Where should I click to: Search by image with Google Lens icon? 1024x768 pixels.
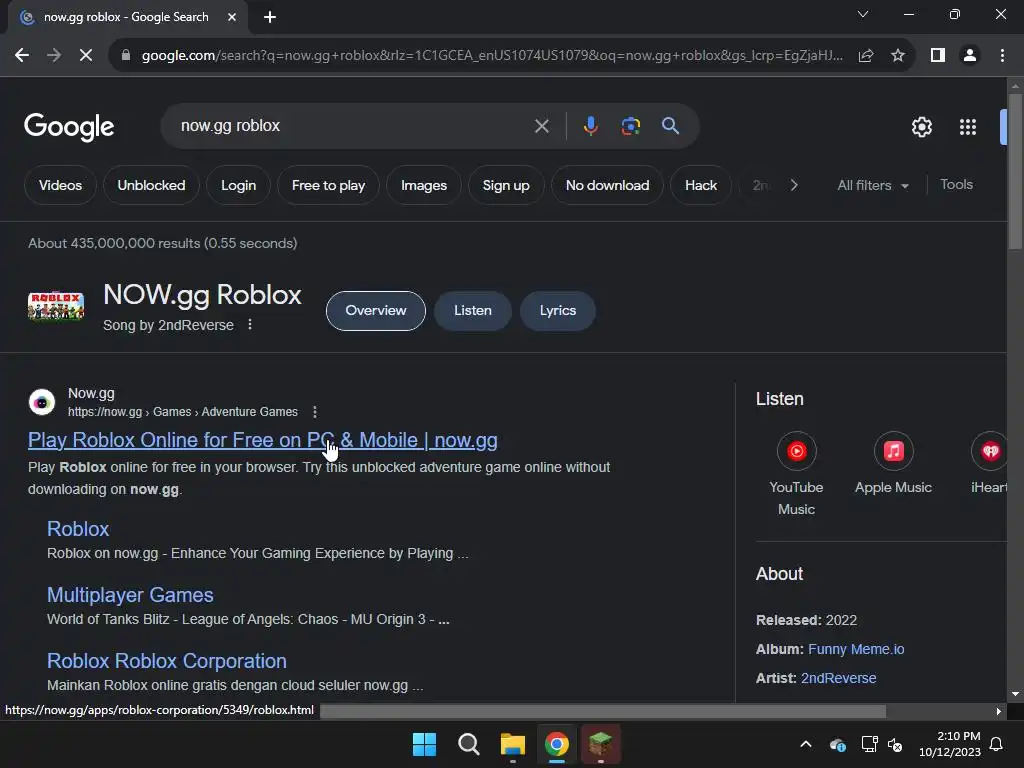tap(631, 126)
